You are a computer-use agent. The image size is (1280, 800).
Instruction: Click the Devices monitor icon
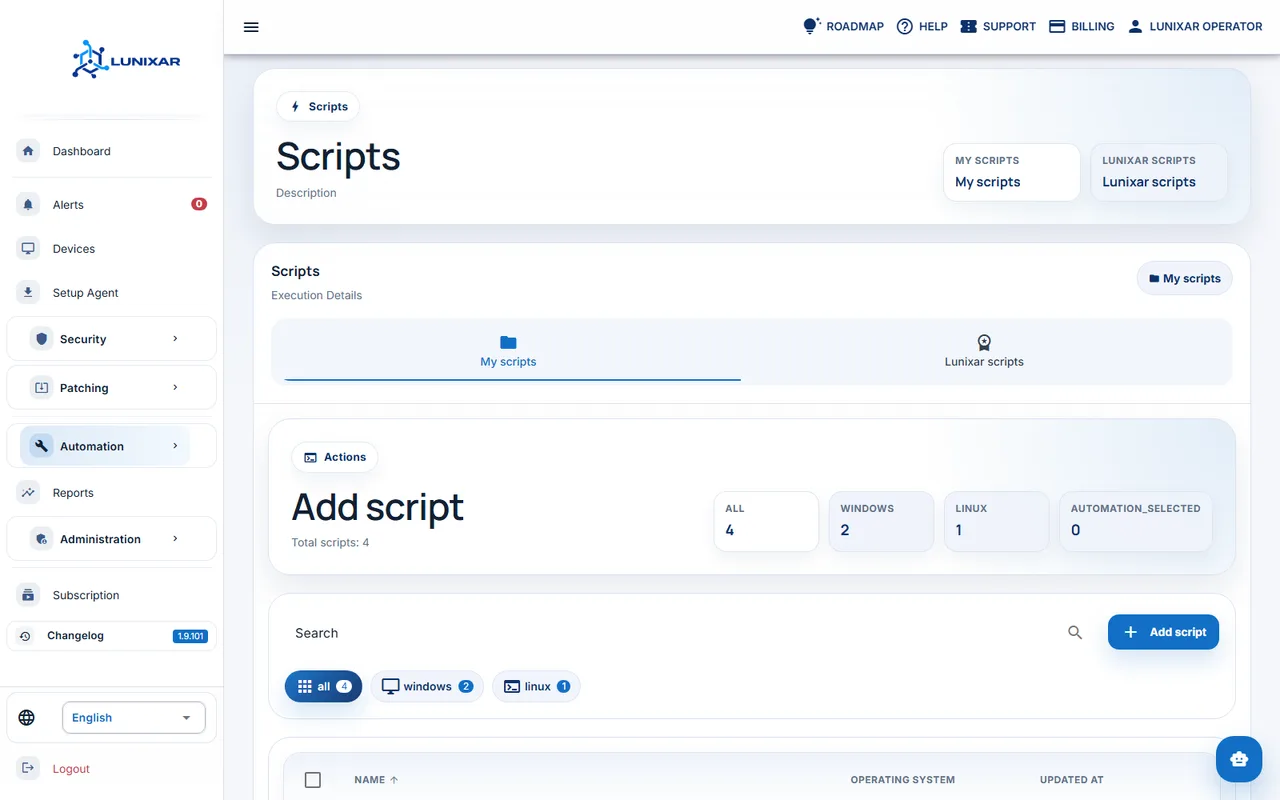point(28,248)
